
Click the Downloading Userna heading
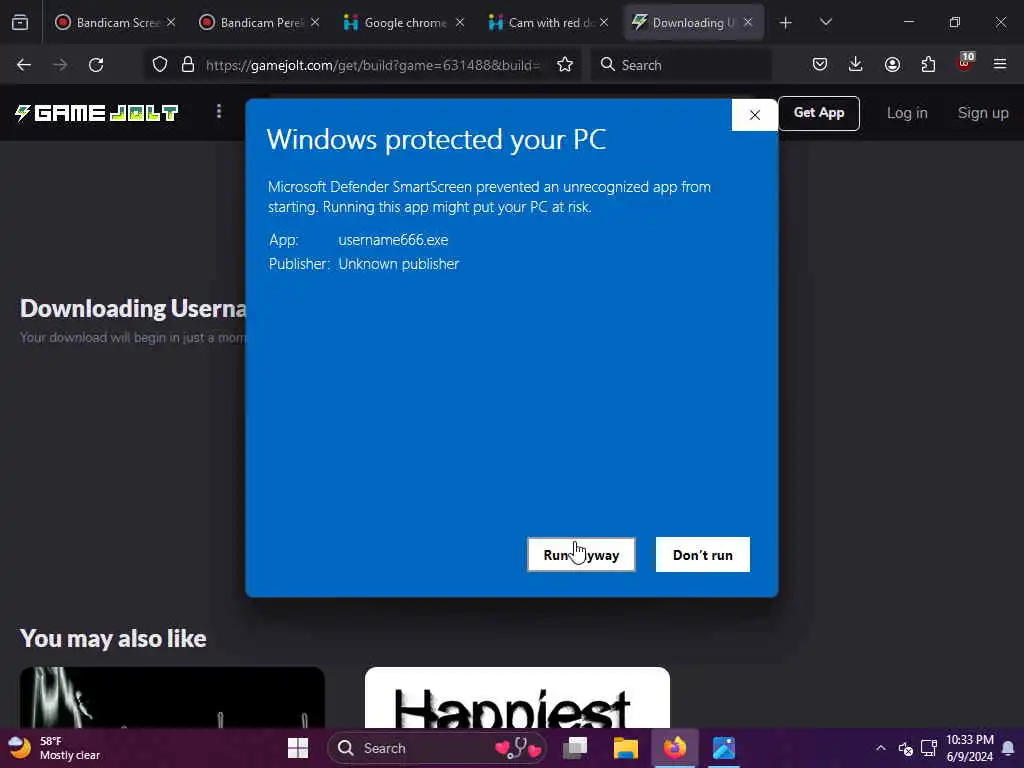click(133, 308)
